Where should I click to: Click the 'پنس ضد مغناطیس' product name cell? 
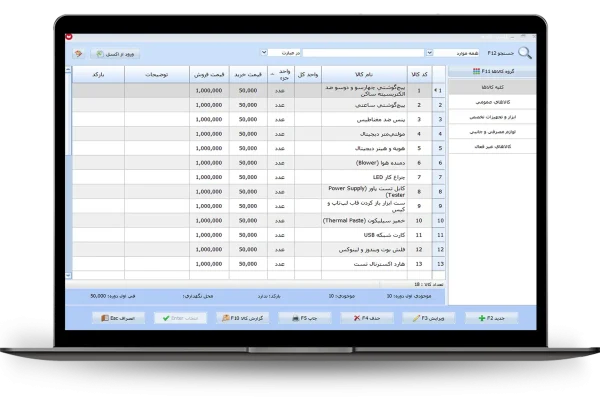364,119
